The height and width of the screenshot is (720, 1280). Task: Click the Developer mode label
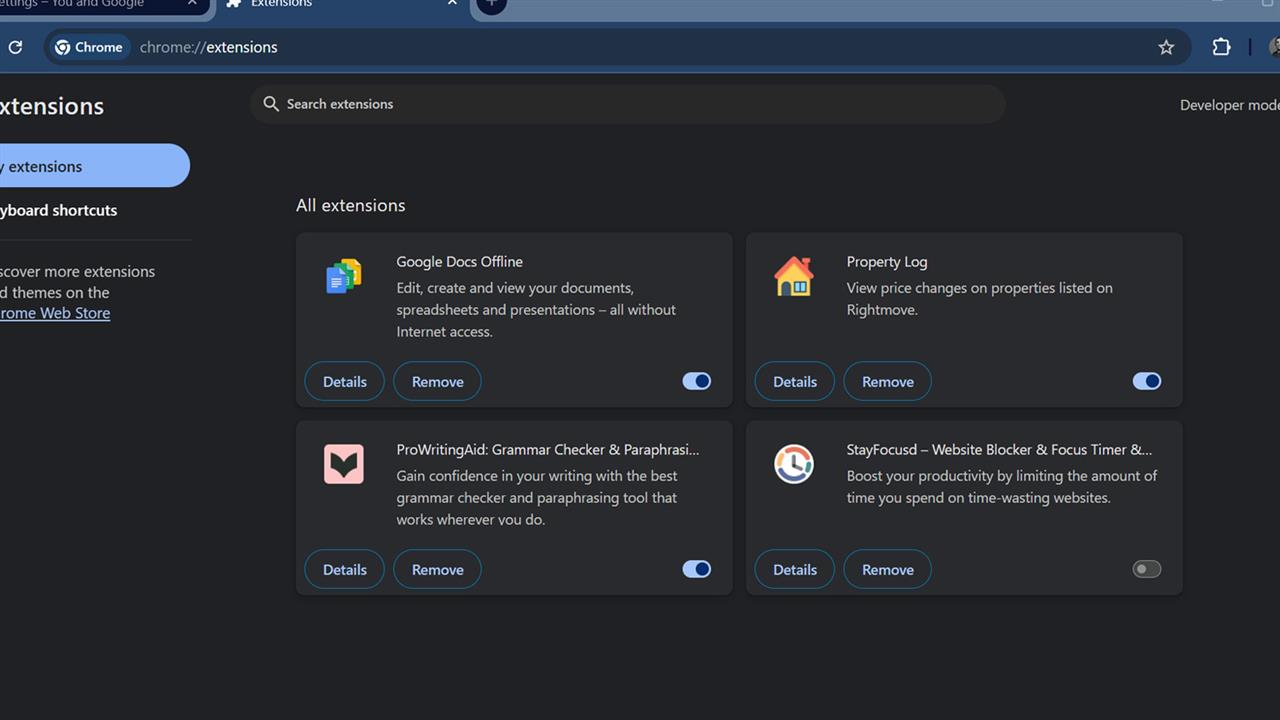(1229, 105)
